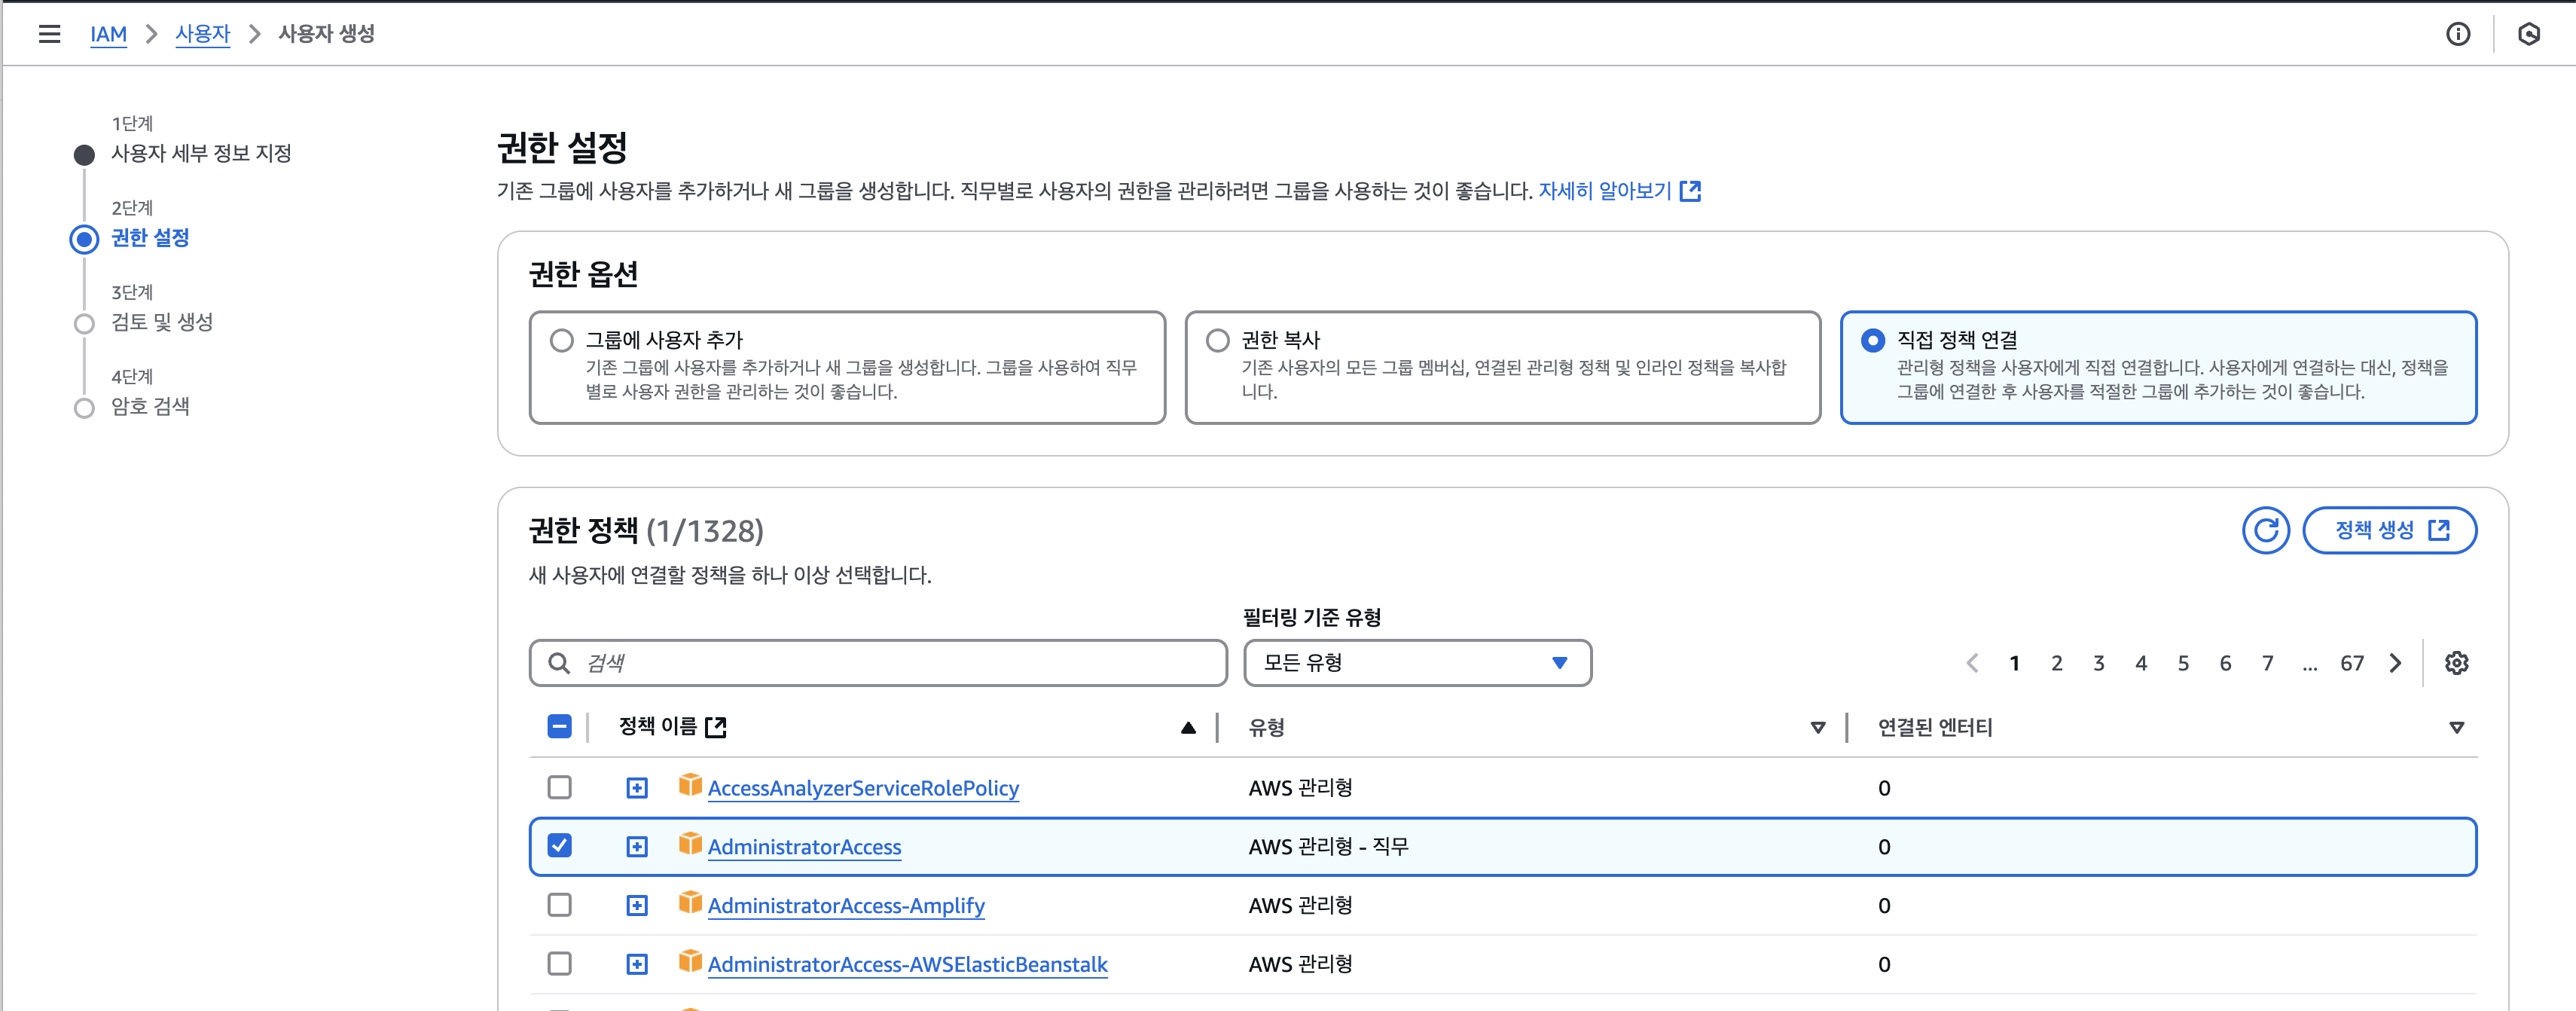Select the 그룹에 사용자 추가 radio option
This screenshot has height=1011, width=2576.
click(562, 340)
